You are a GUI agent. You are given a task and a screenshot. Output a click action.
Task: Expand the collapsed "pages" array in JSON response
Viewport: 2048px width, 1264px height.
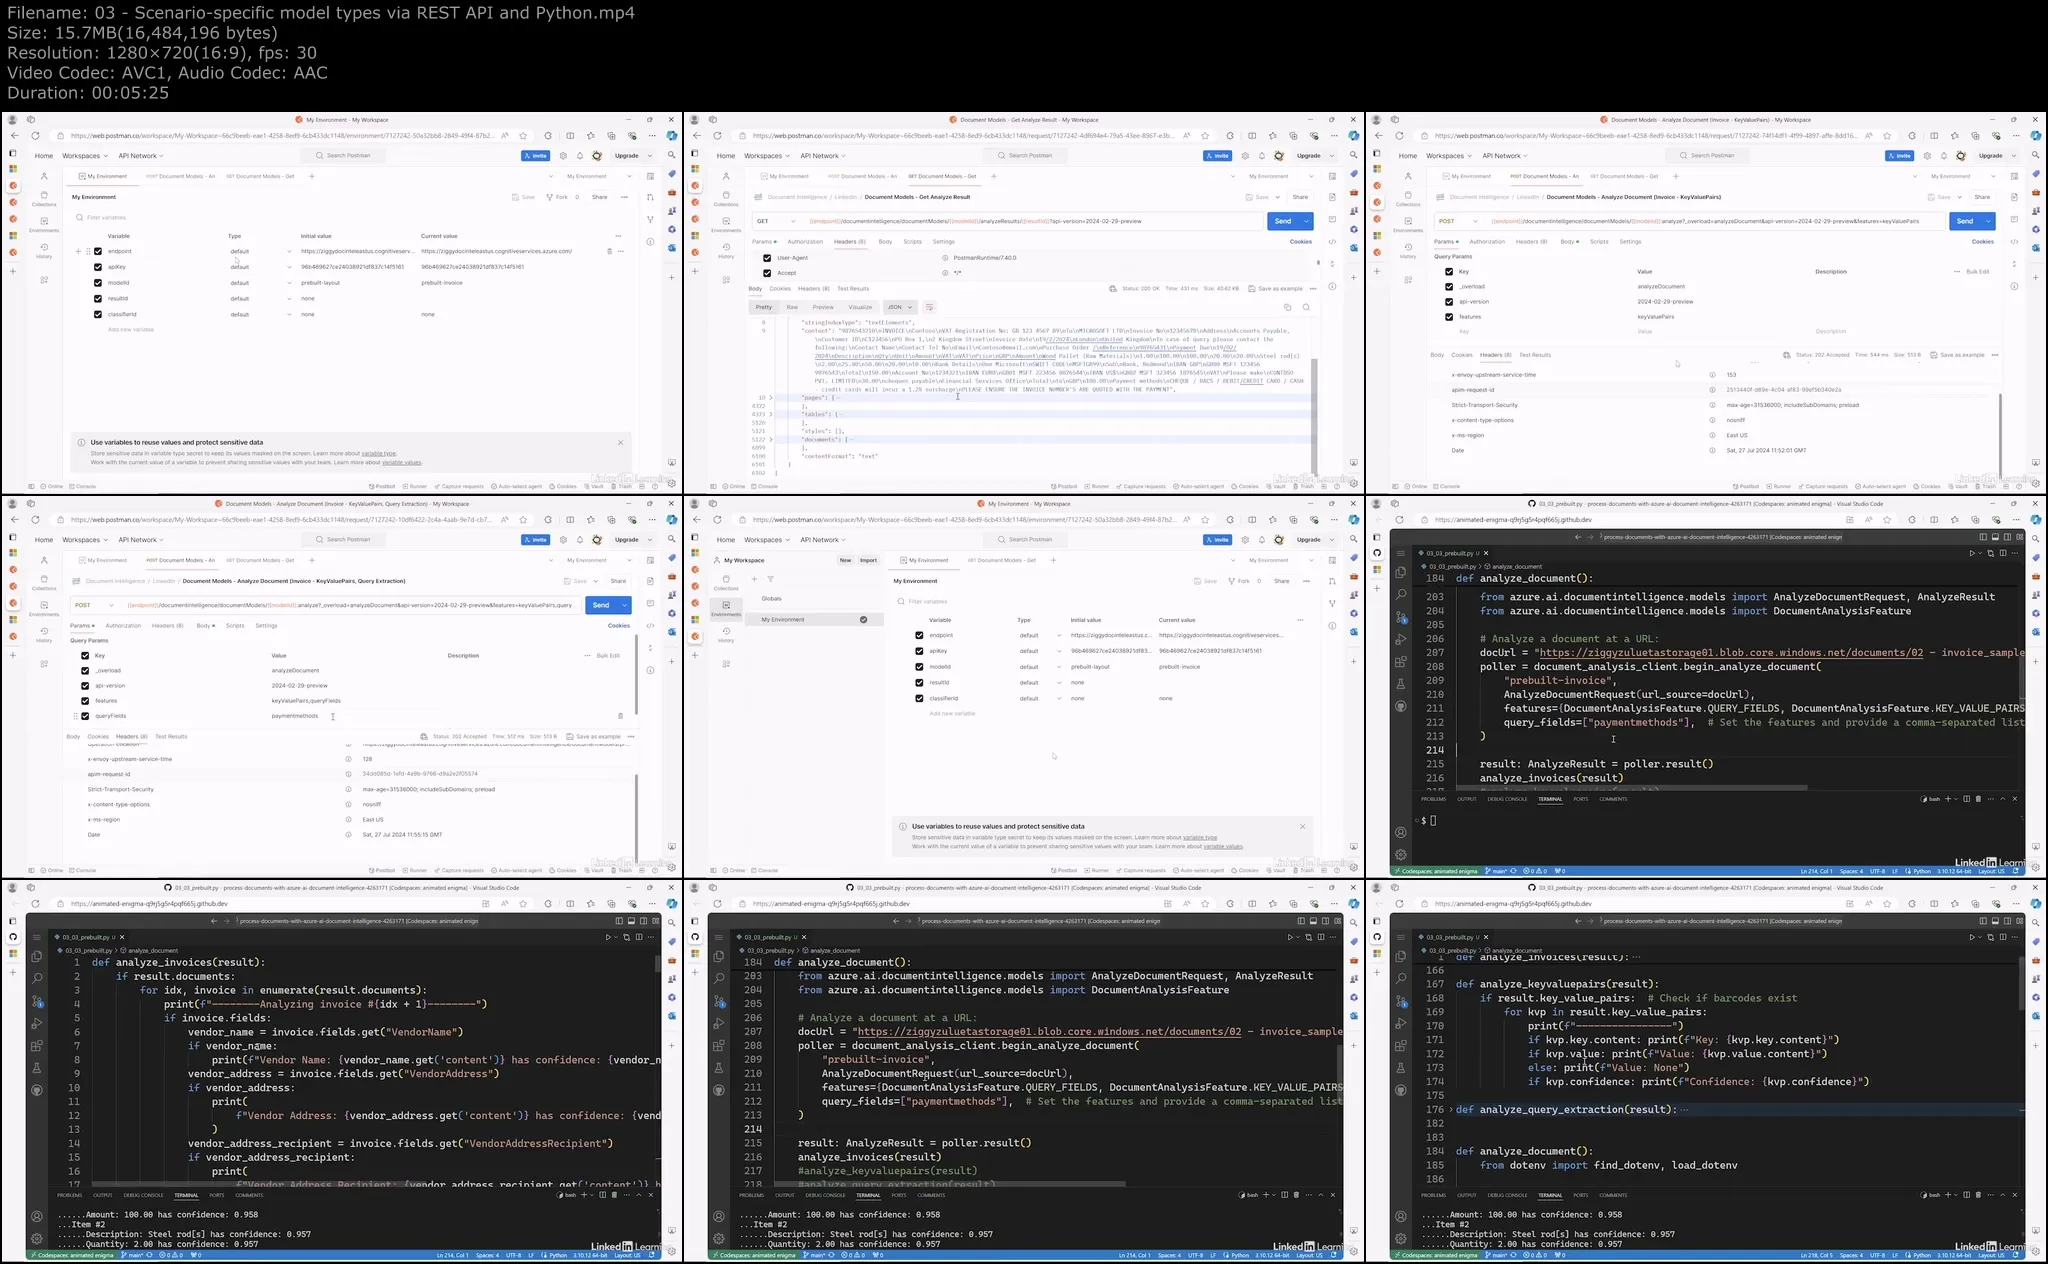pos(772,398)
